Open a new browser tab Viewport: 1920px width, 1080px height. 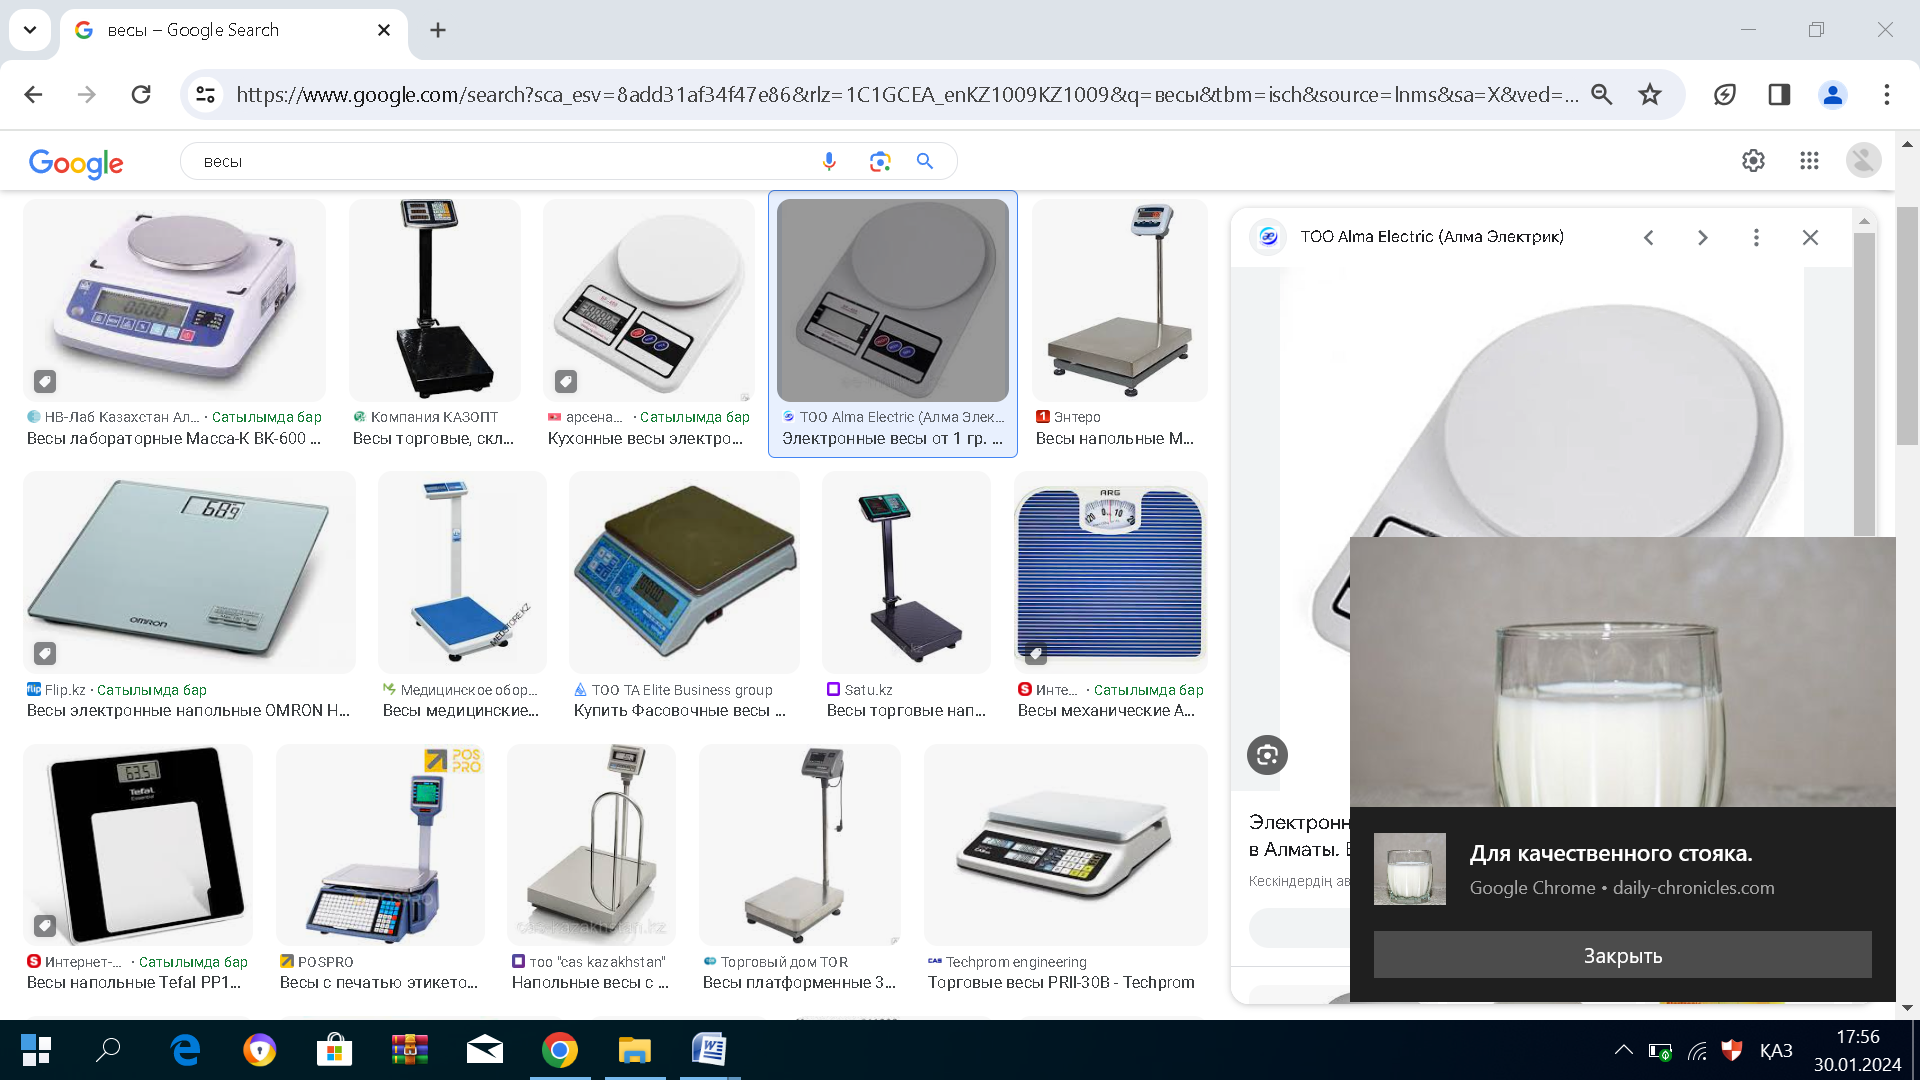438,30
